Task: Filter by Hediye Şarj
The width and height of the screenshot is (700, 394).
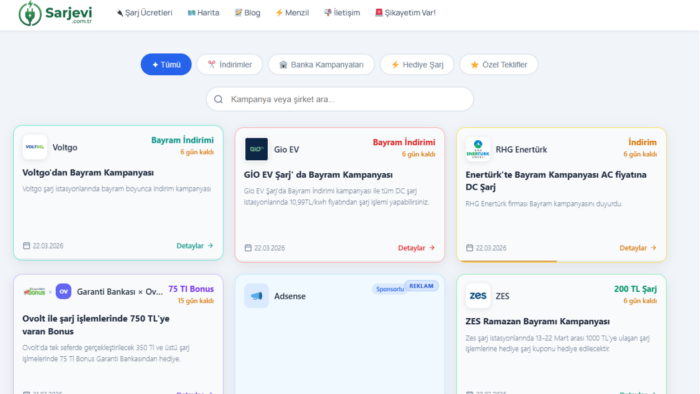Action: [417, 64]
